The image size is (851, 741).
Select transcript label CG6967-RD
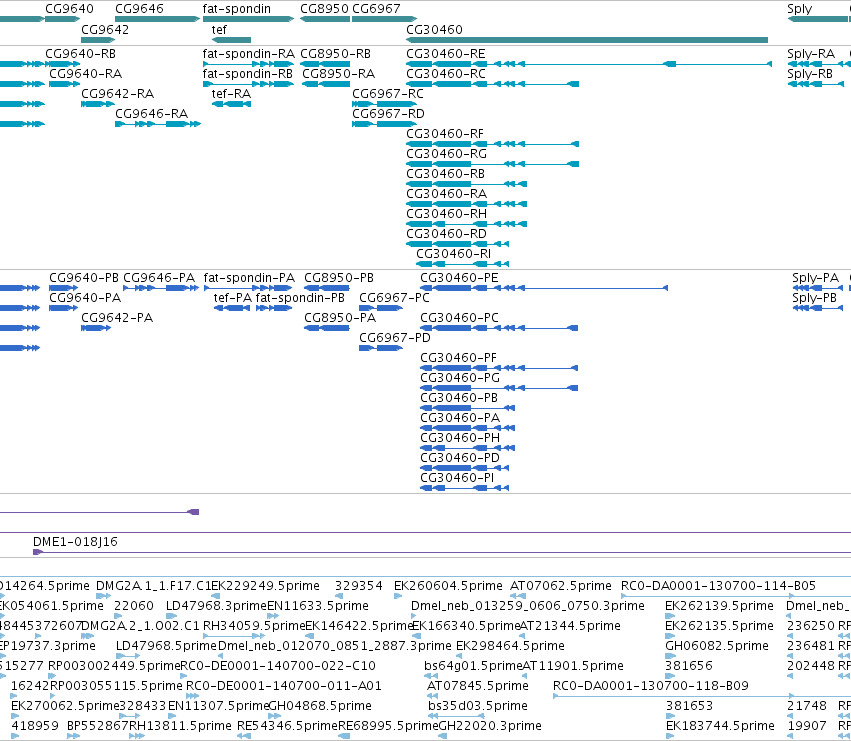click(388, 114)
